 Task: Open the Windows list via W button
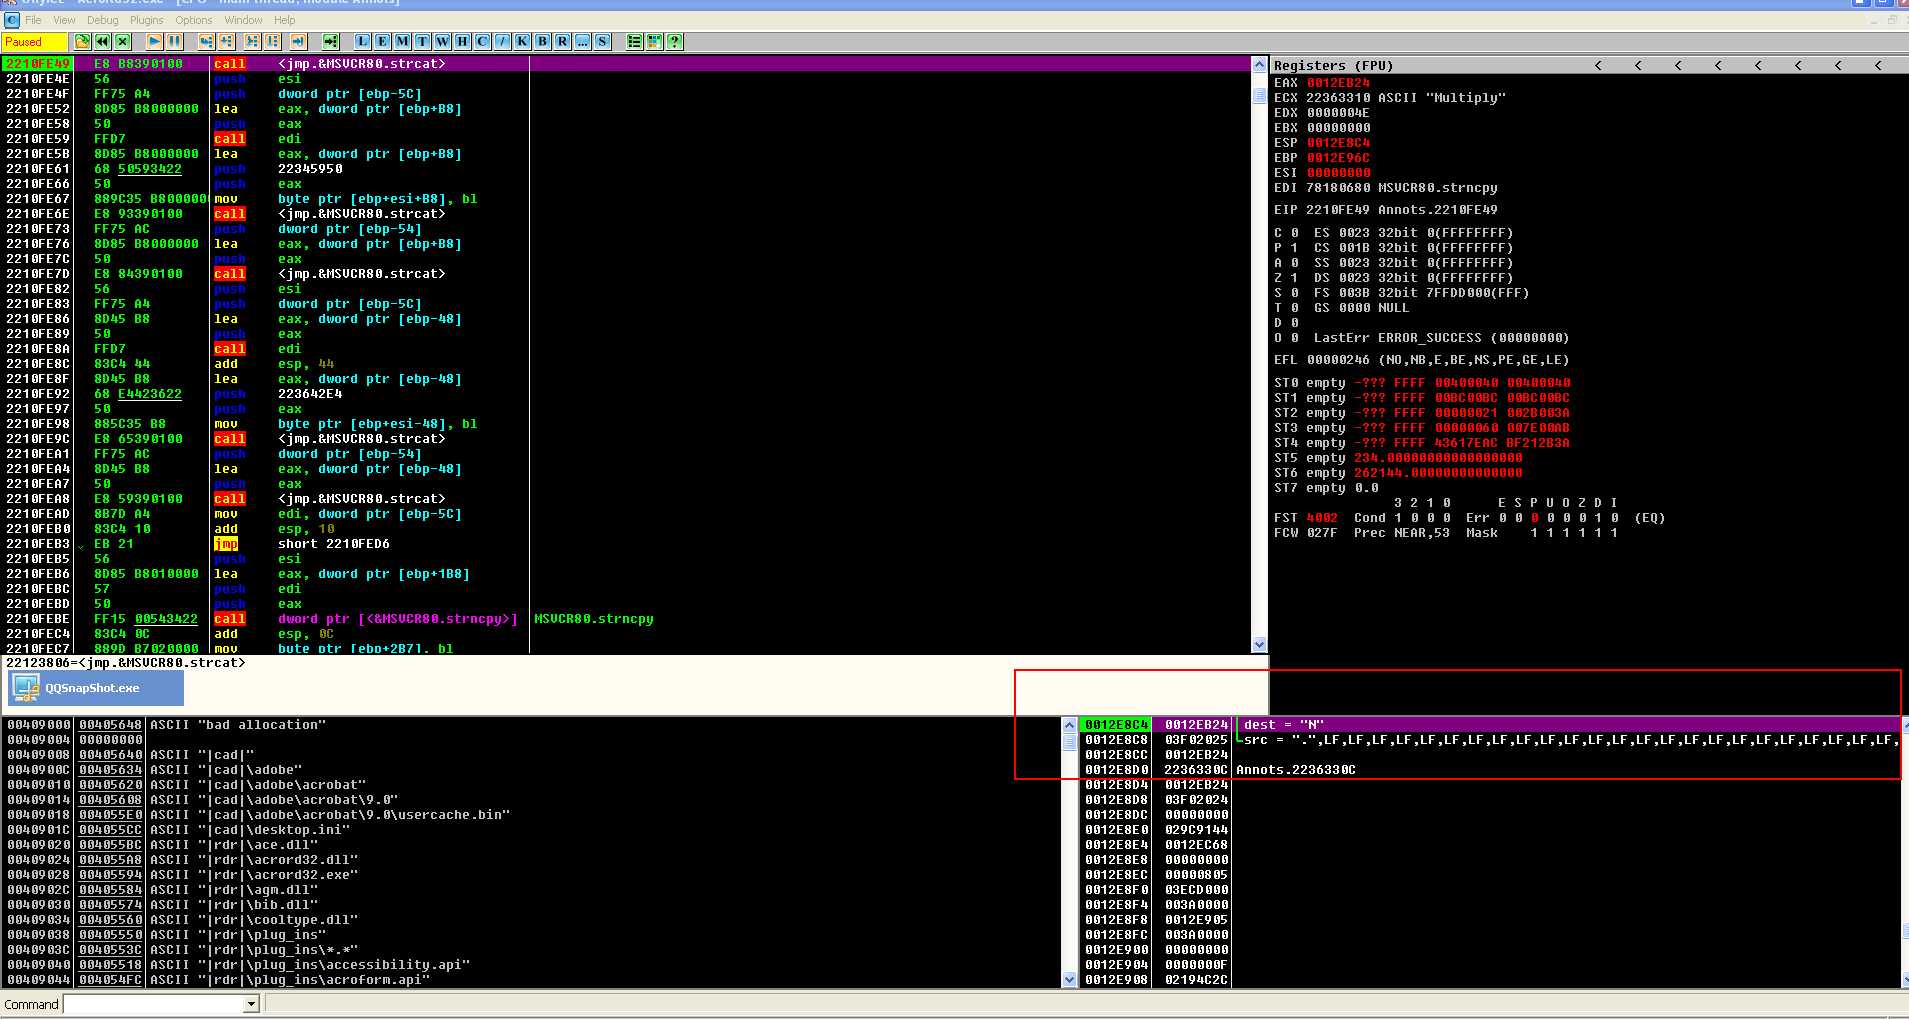click(x=442, y=41)
